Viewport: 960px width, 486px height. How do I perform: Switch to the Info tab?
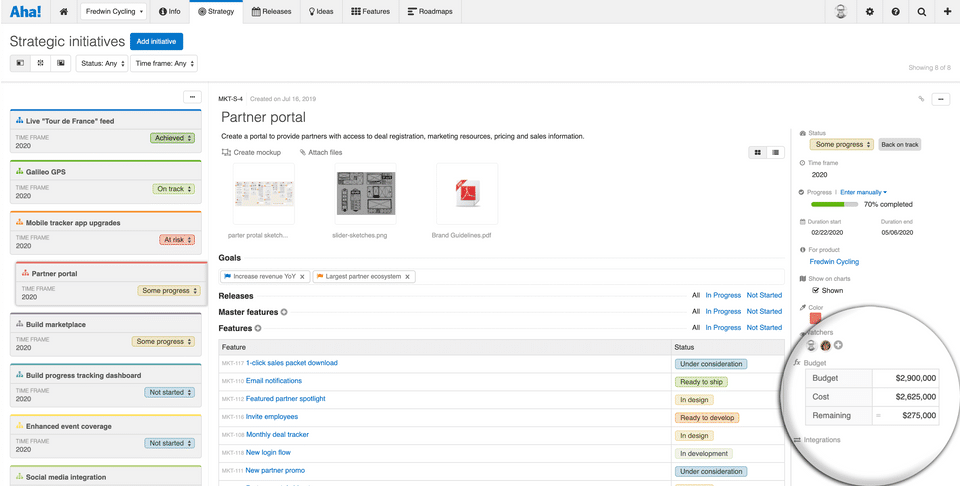click(170, 12)
